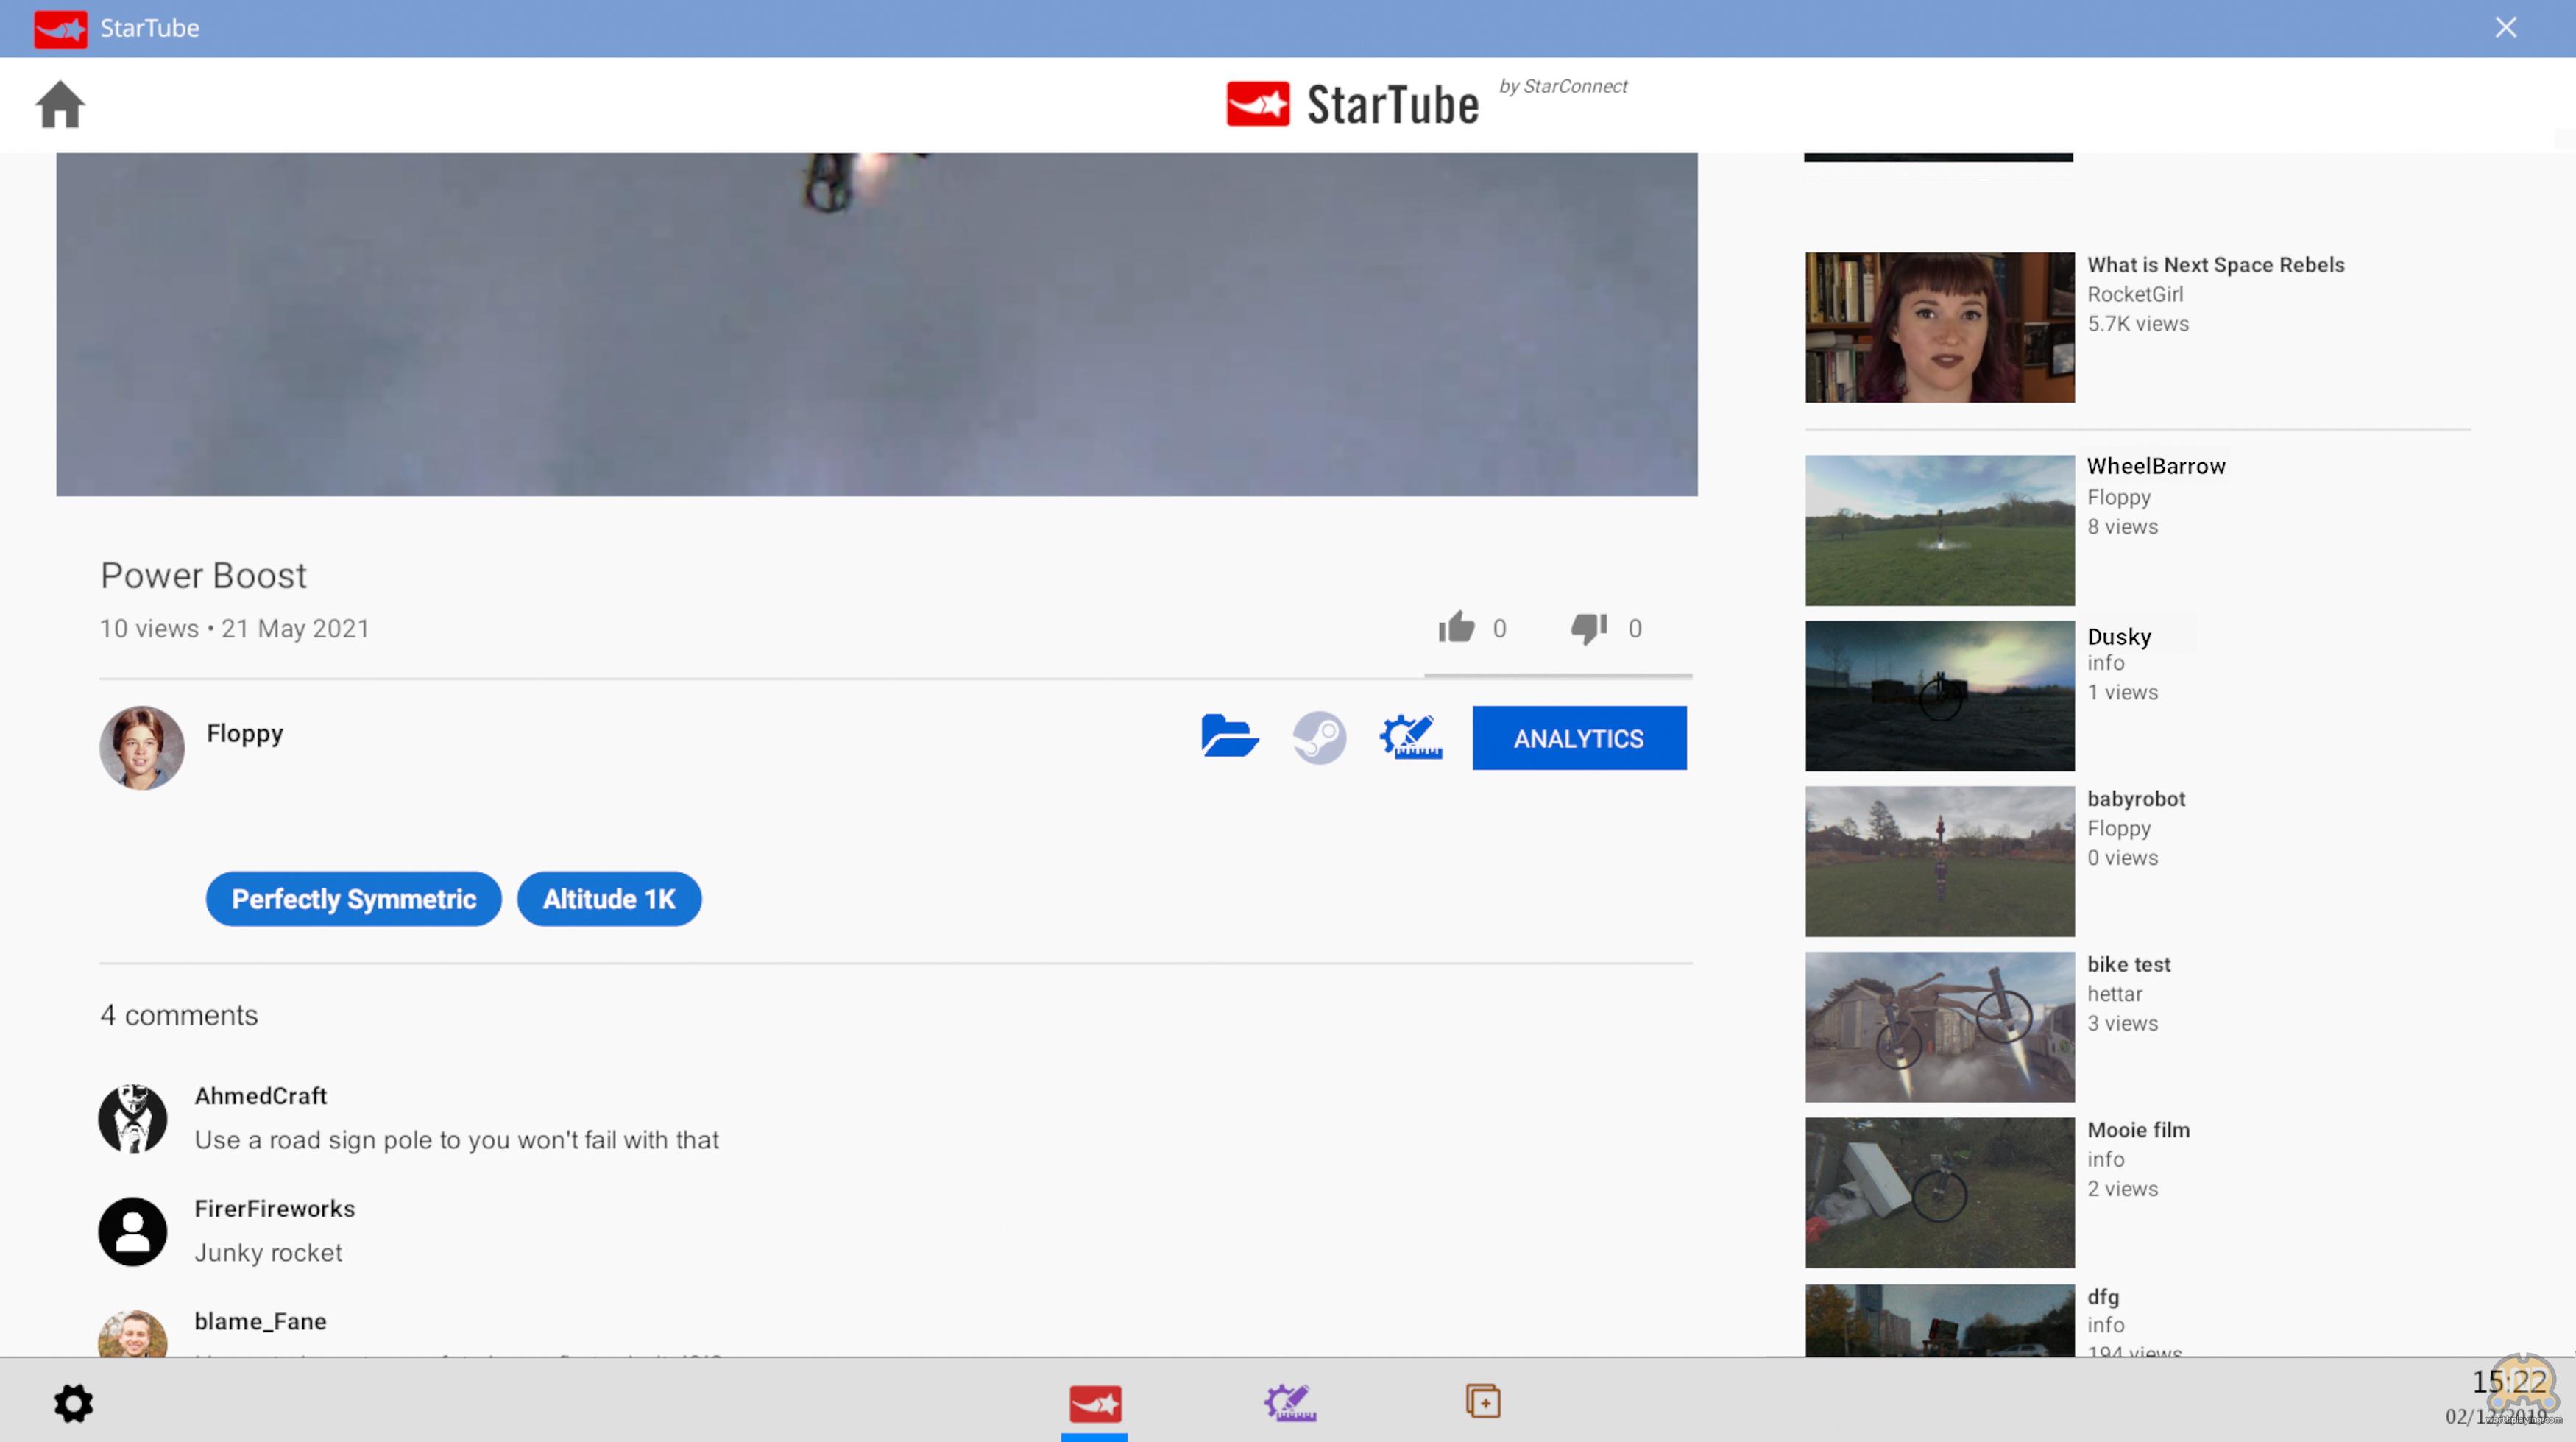Image resolution: width=2576 pixels, height=1442 pixels.
Task: Open Floppy's channel avatar
Action: 142,748
